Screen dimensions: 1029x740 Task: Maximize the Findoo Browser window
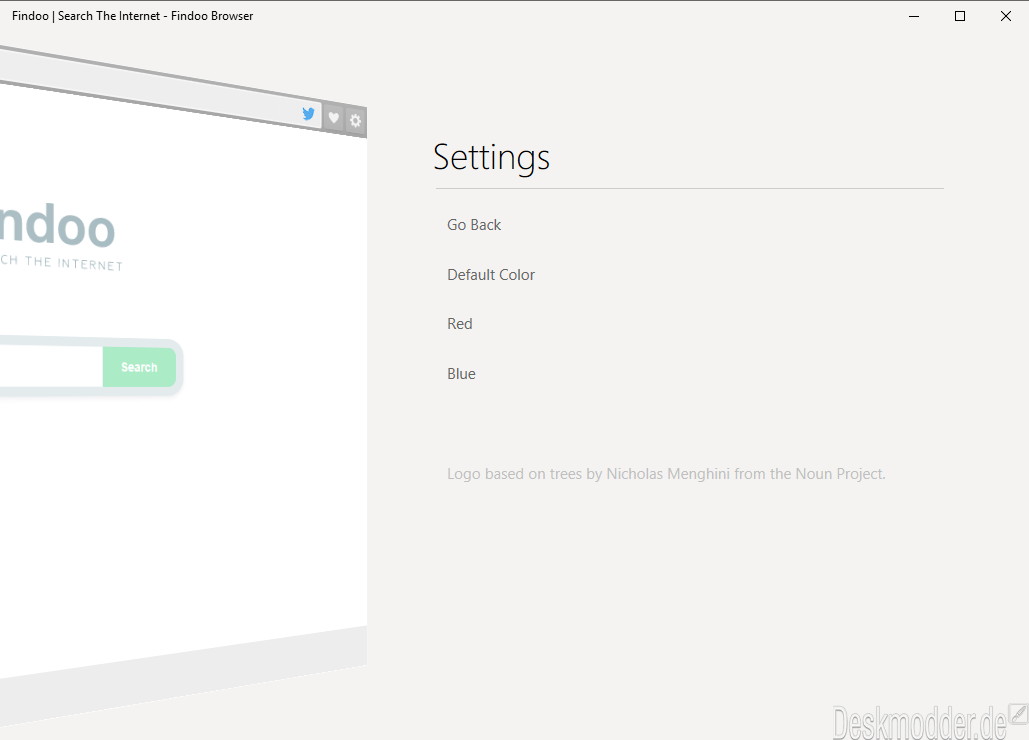click(x=959, y=16)
